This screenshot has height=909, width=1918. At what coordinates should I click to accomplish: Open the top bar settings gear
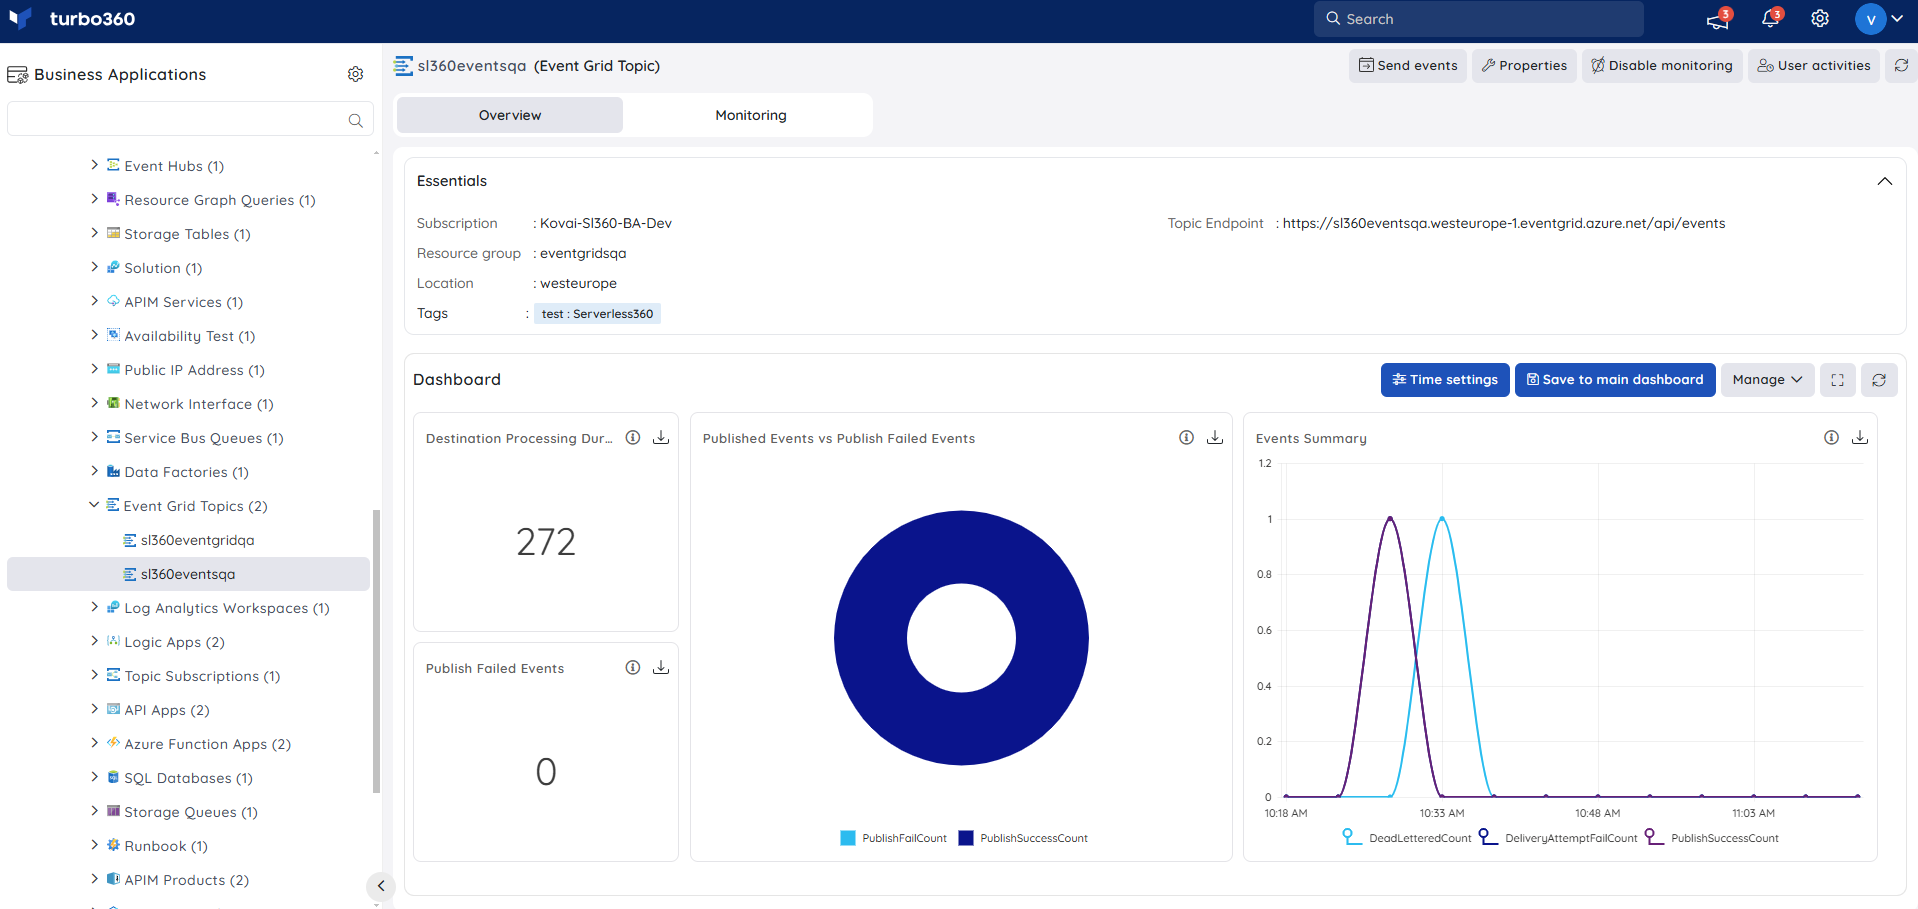(x=1820, y=19)
